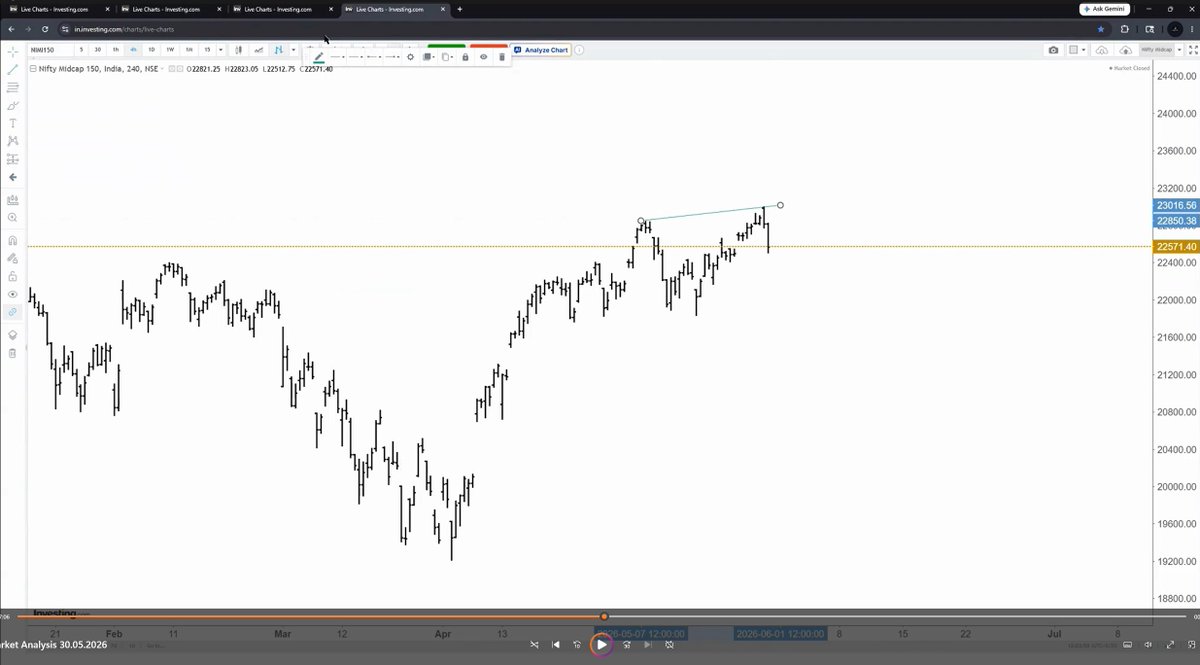The height and width of the screenshot is (665, 1200).
Task: Select the 1D interval
Action: point(151,49)
